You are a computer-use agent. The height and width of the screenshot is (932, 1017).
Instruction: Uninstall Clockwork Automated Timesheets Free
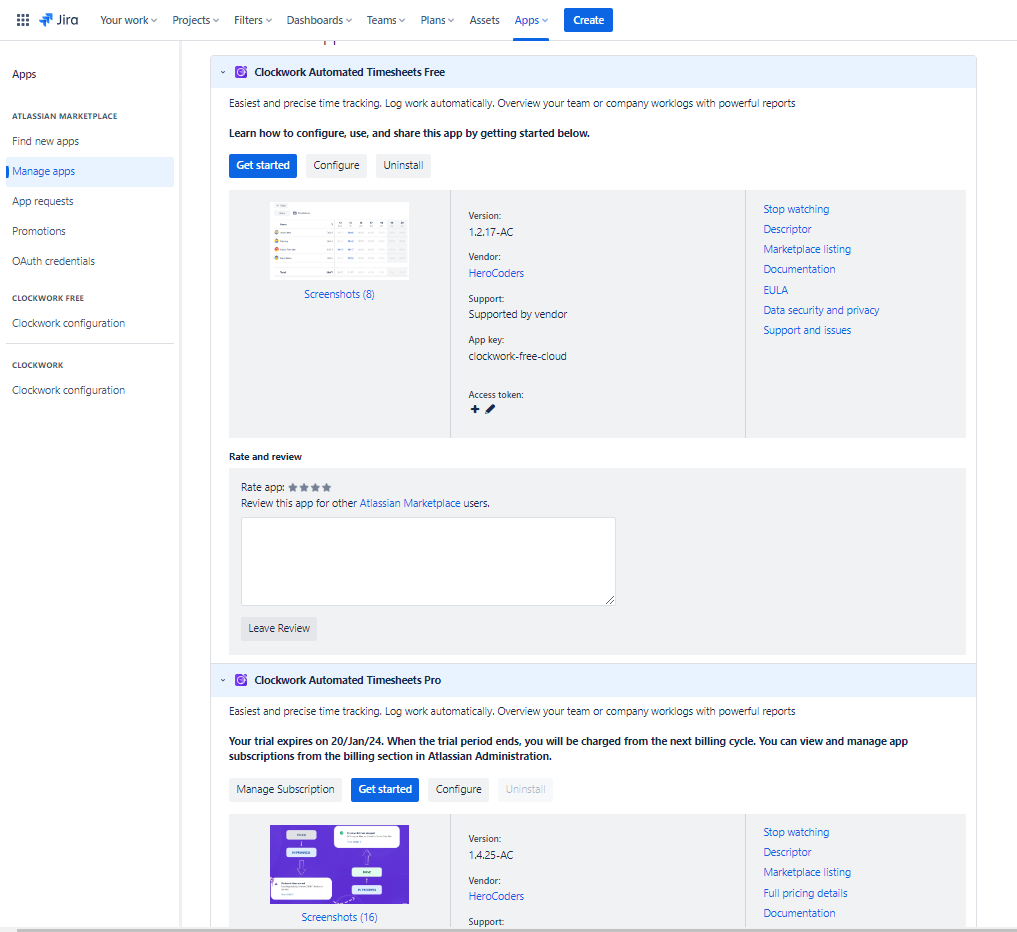[403, 165]
